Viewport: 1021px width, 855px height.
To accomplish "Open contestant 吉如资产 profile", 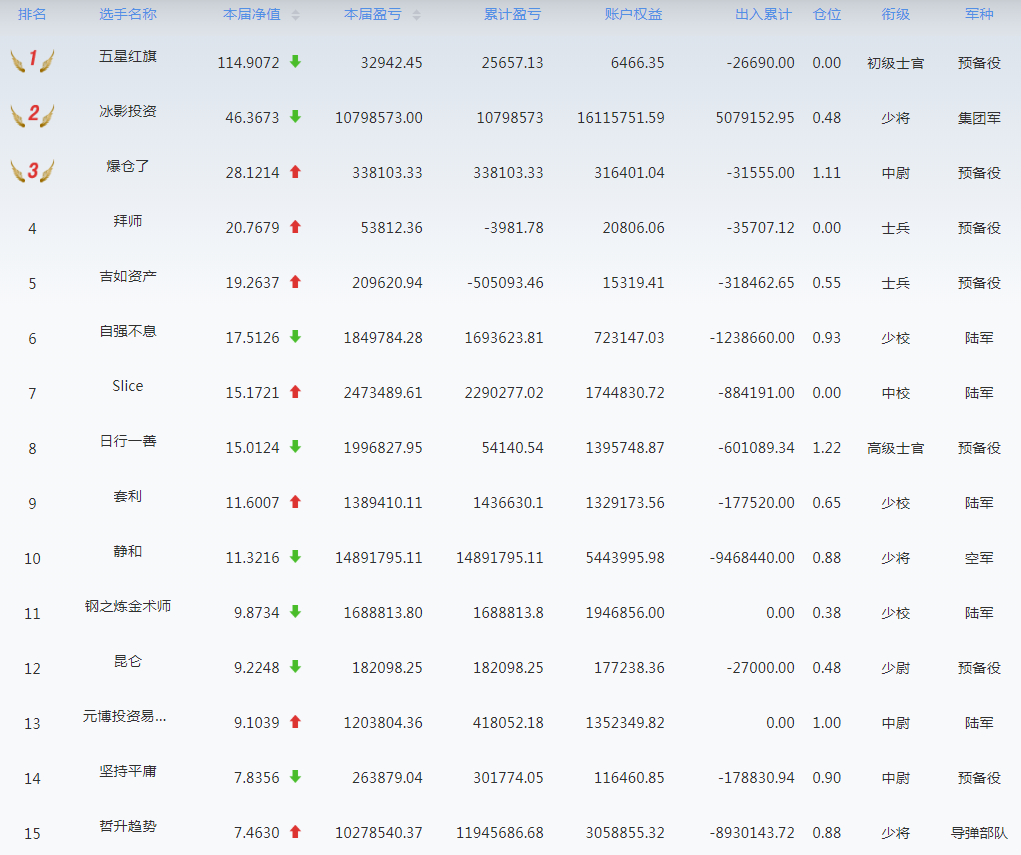I will pyautogui.click(x=128, y=276).
